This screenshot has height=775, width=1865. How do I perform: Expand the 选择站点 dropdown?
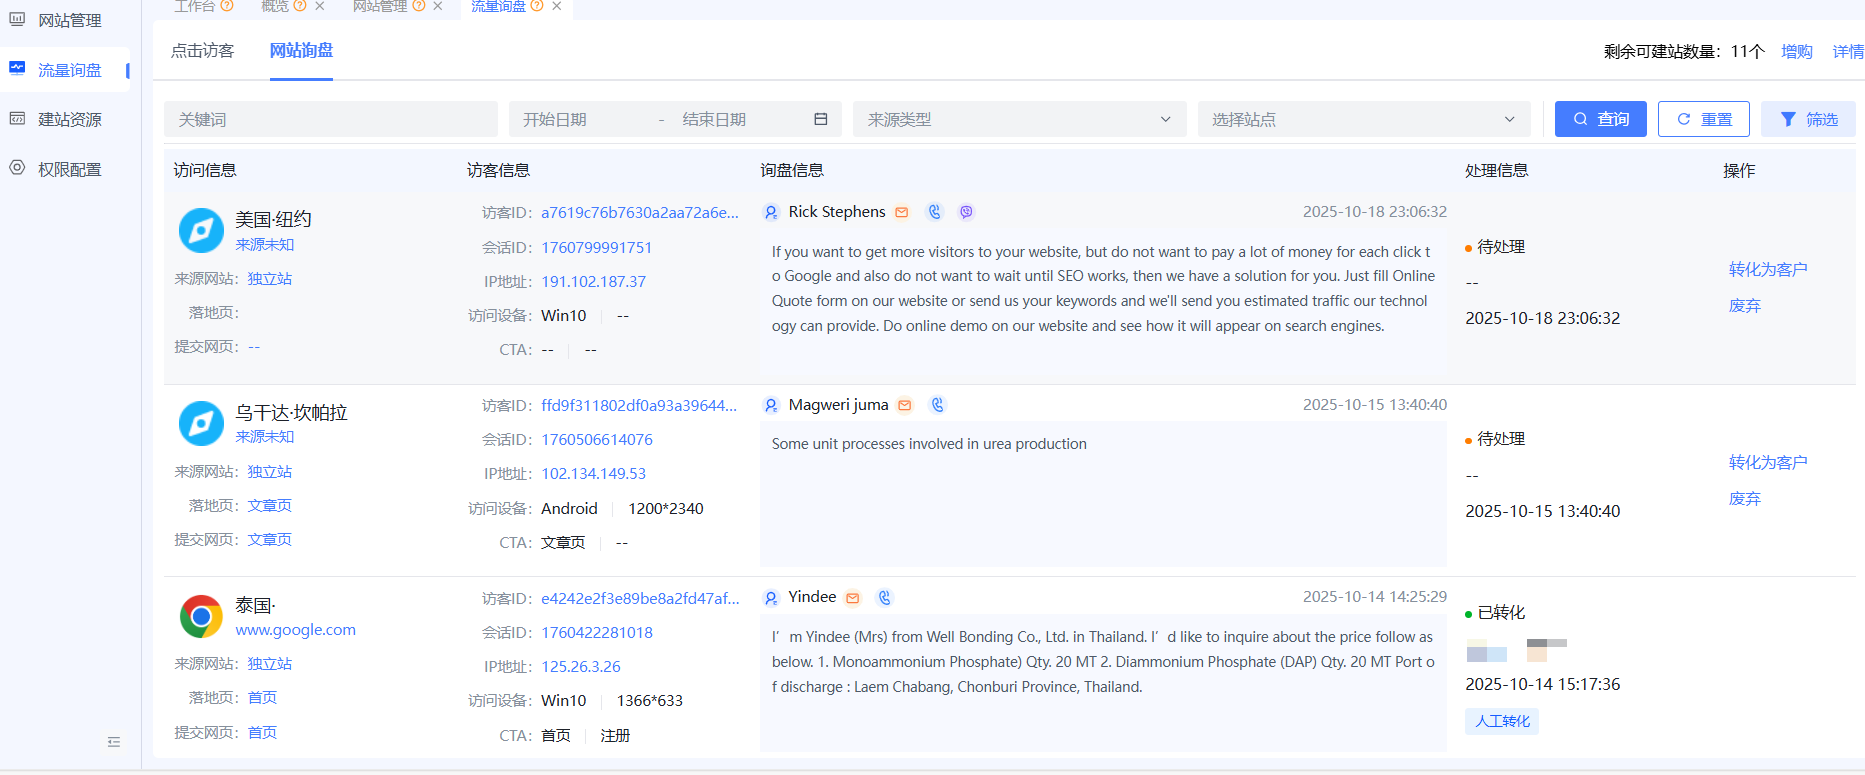[1363, 119]
